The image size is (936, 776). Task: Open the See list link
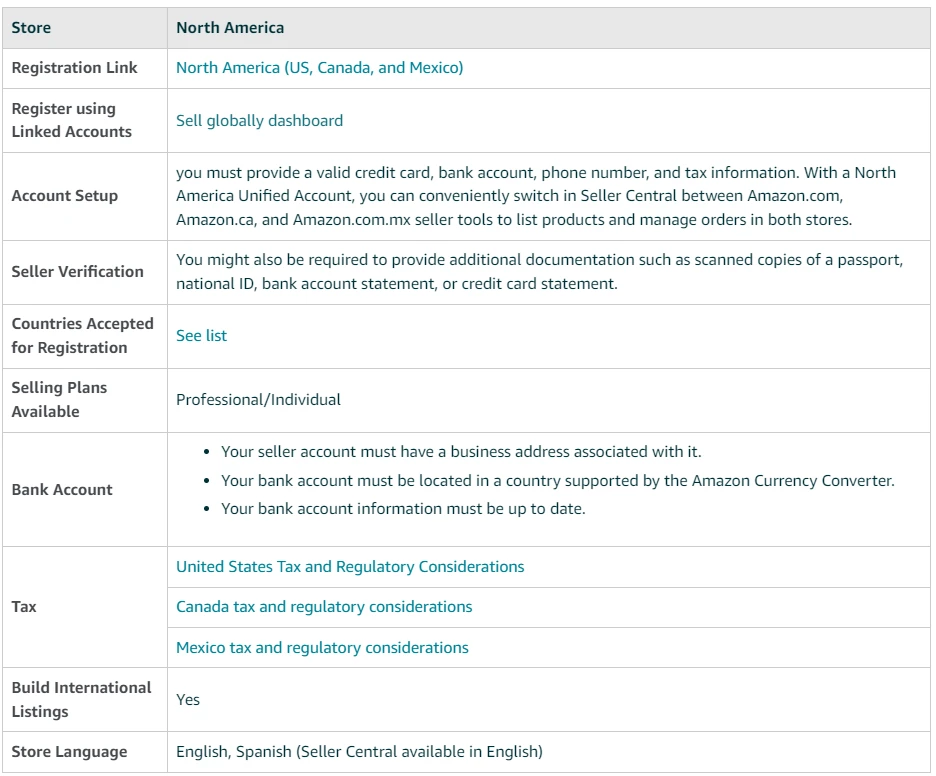201,336
